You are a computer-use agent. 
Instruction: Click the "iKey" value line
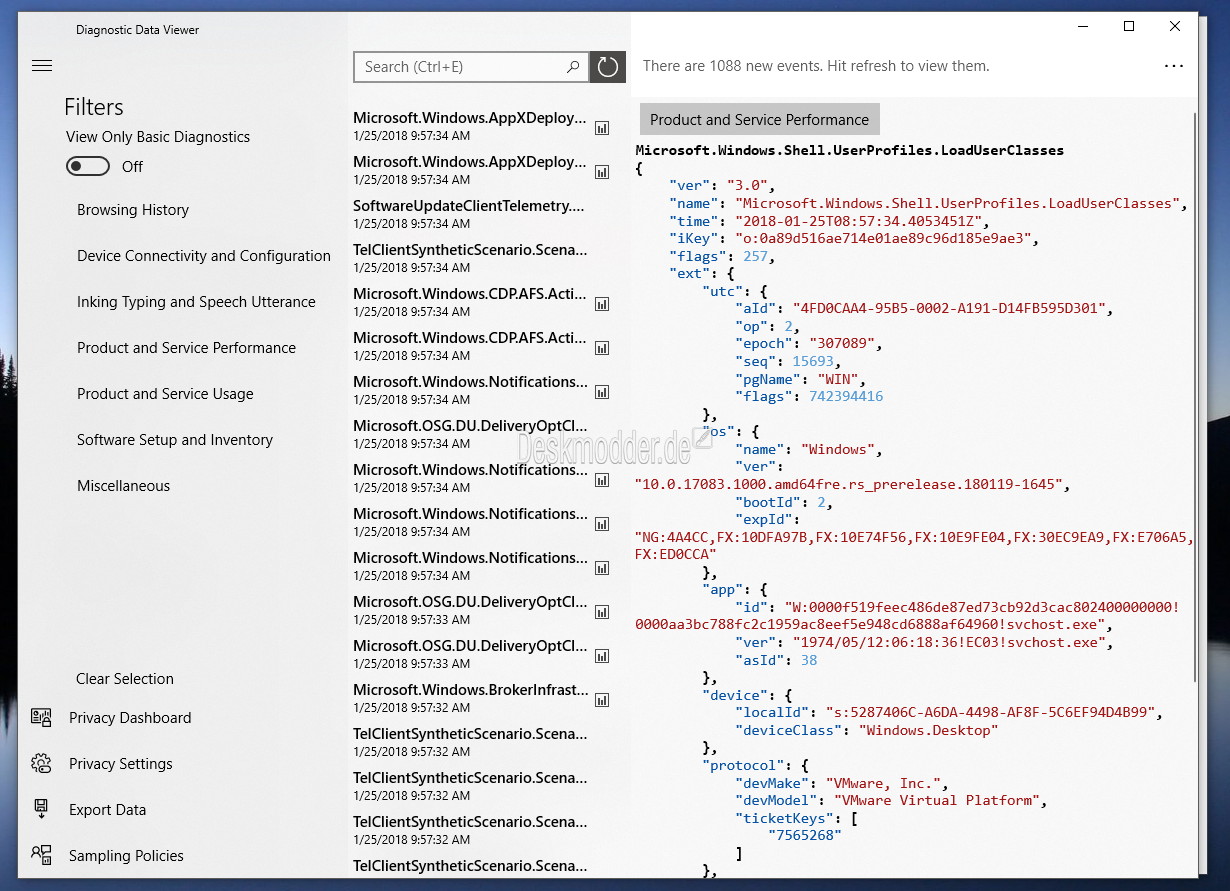pos(855,238)
